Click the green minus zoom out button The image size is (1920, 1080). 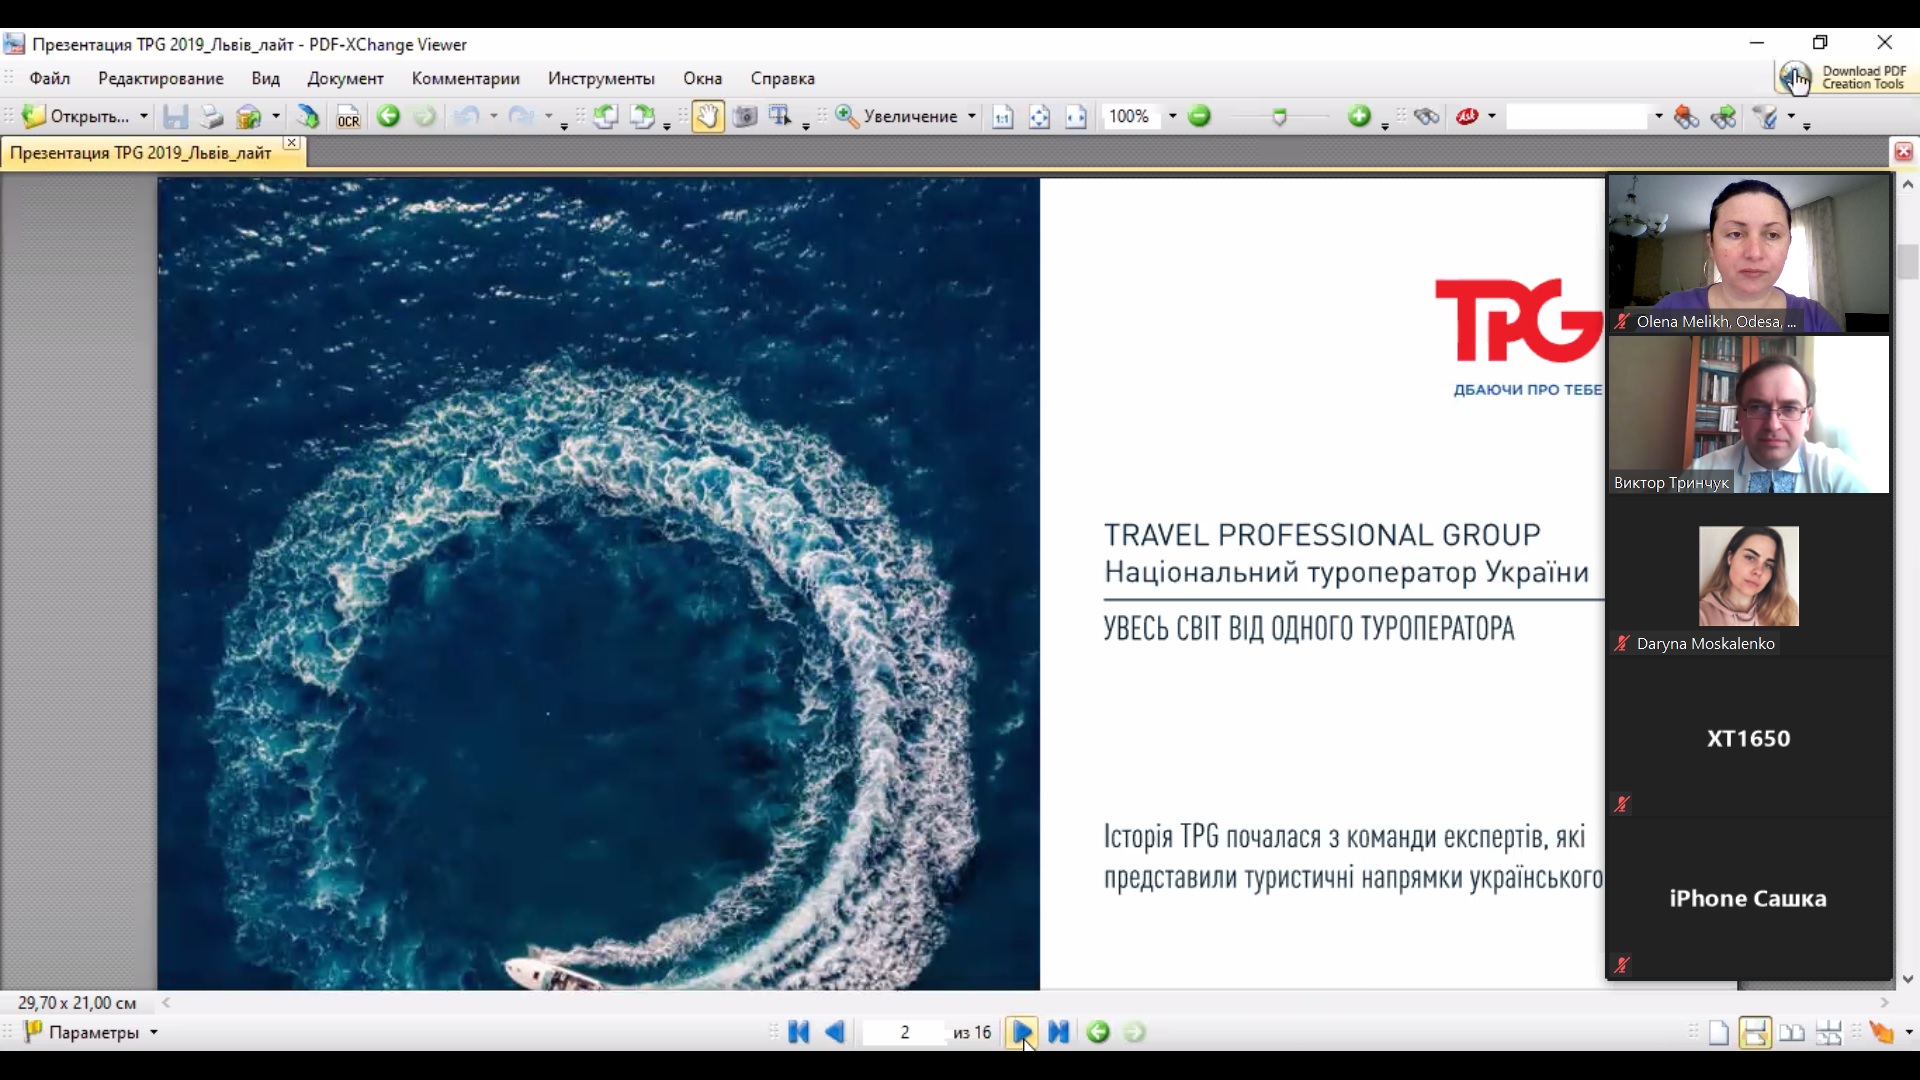1199,116
